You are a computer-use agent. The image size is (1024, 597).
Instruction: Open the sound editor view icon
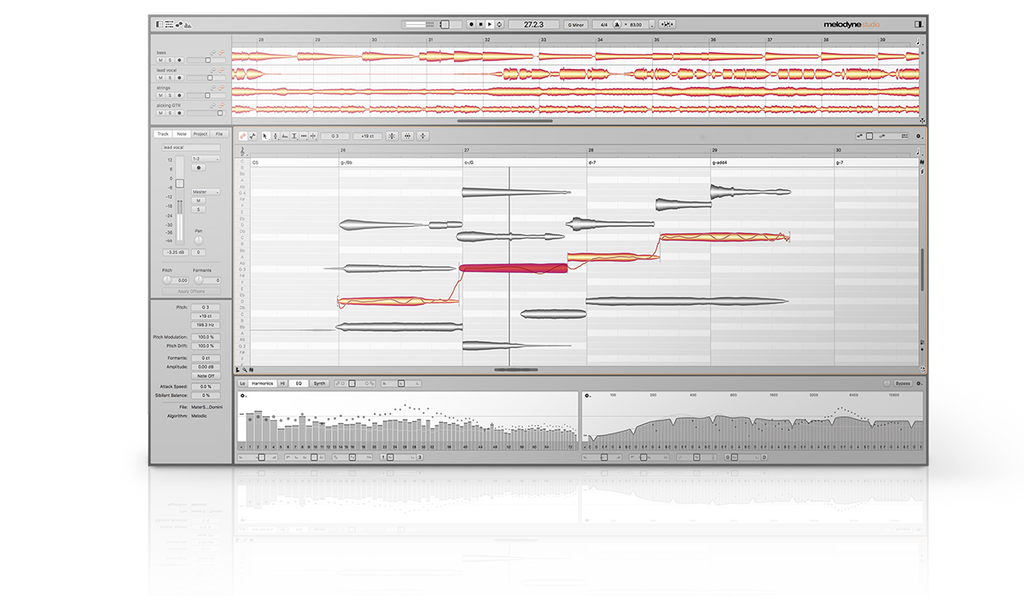pyautogui.click(x=188, y=25)
